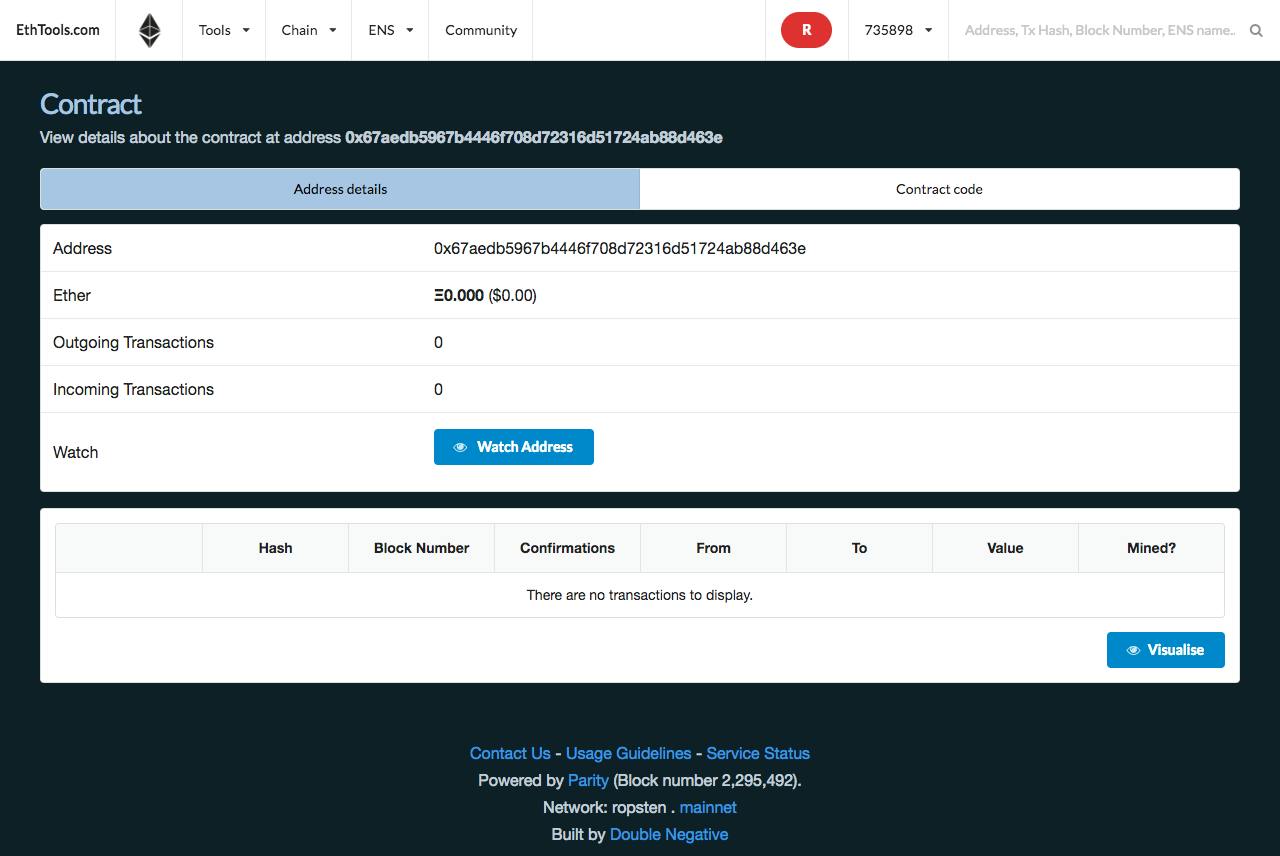Open the Tools dropdown menu
This screenshot has height=856, width=1280.
tap(224, 30)
